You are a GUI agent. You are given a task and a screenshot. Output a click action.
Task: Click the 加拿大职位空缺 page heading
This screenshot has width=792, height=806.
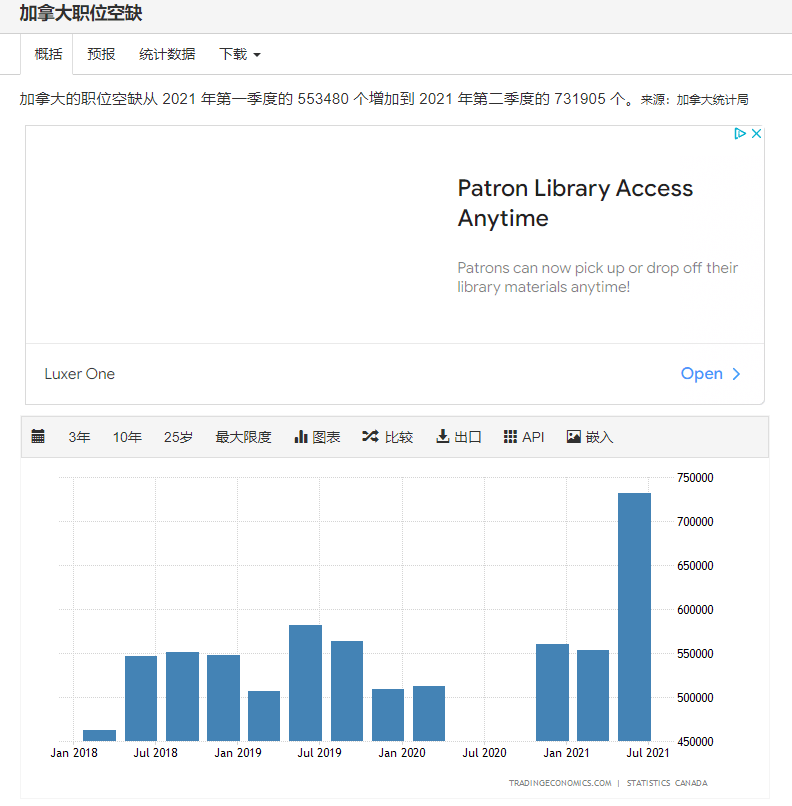pos(81,13)
